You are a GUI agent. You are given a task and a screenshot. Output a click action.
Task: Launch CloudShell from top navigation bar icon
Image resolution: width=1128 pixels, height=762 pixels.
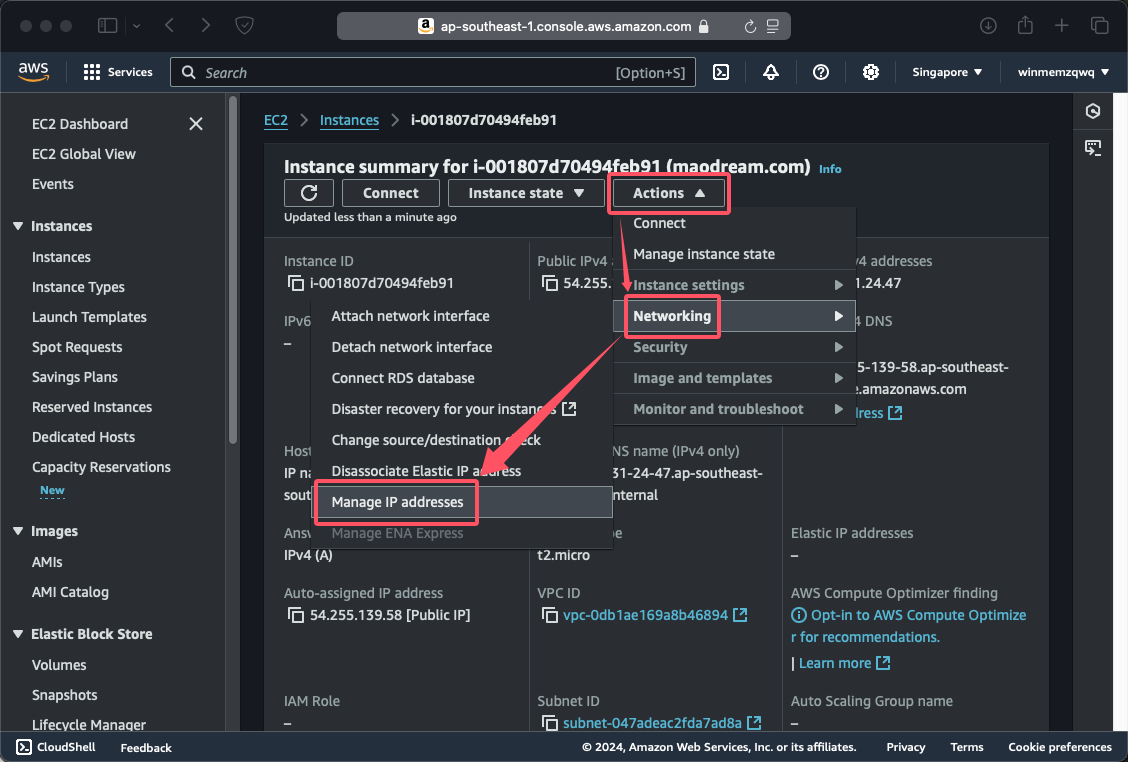721,72
